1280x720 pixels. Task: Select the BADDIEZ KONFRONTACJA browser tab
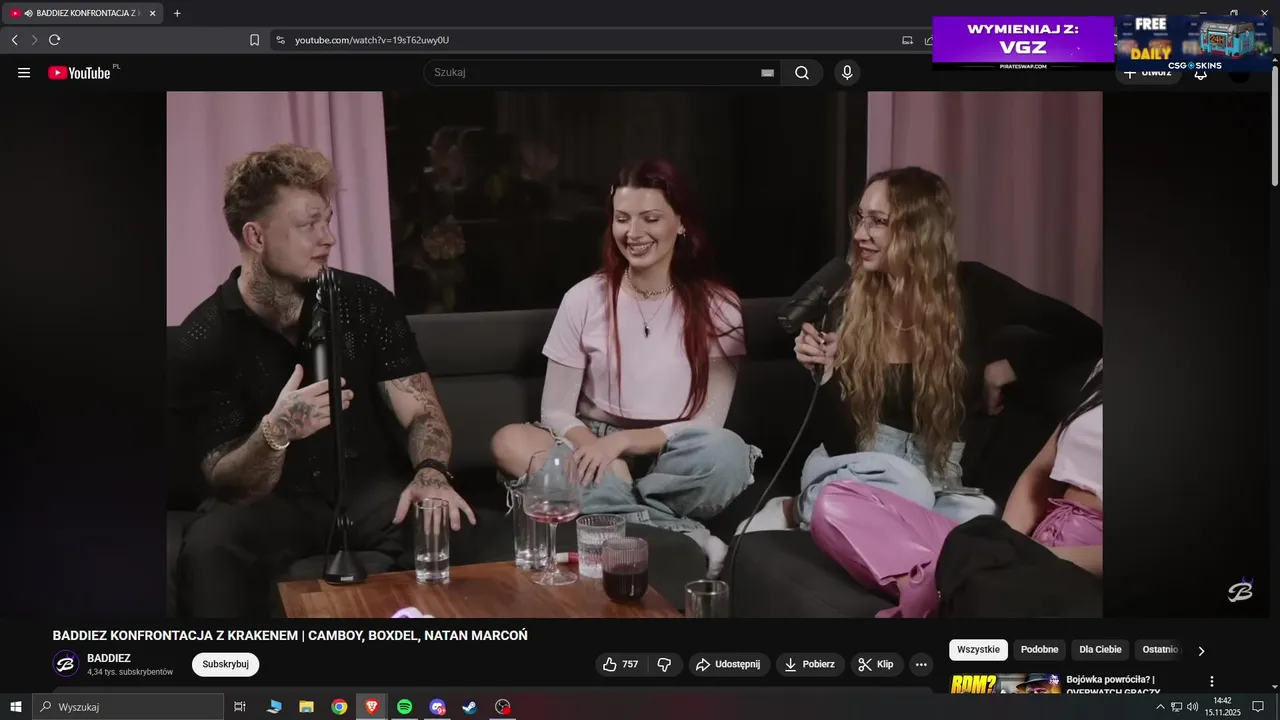click(83, 13)
